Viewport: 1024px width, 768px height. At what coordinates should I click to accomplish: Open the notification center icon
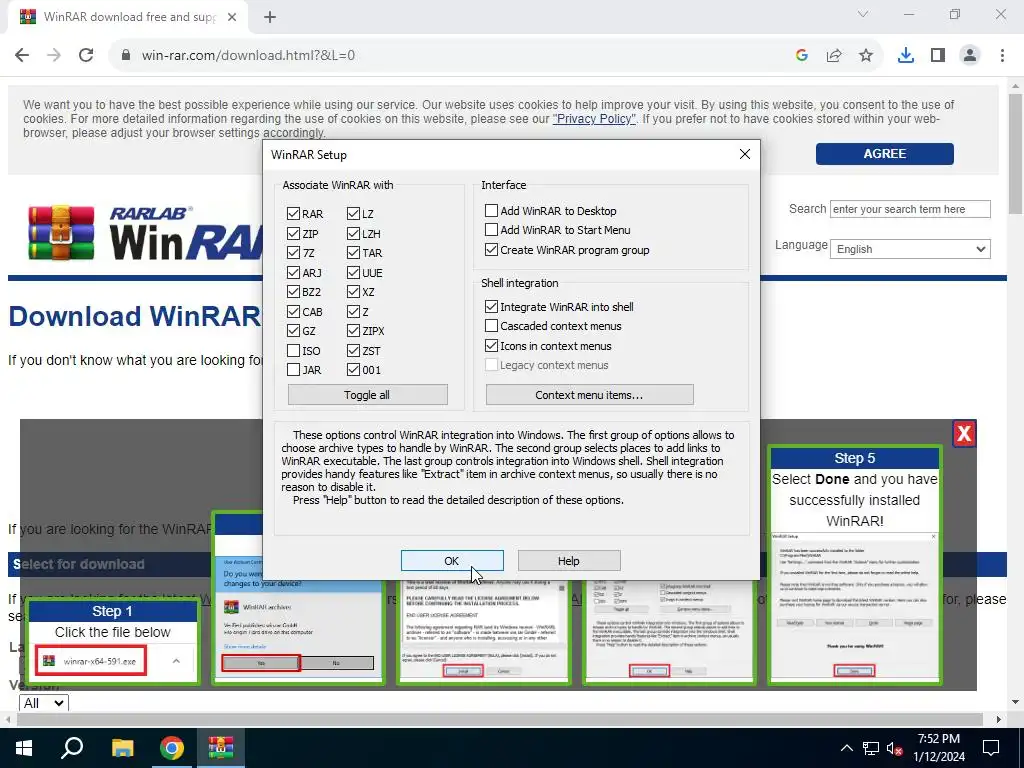(991, 748)
